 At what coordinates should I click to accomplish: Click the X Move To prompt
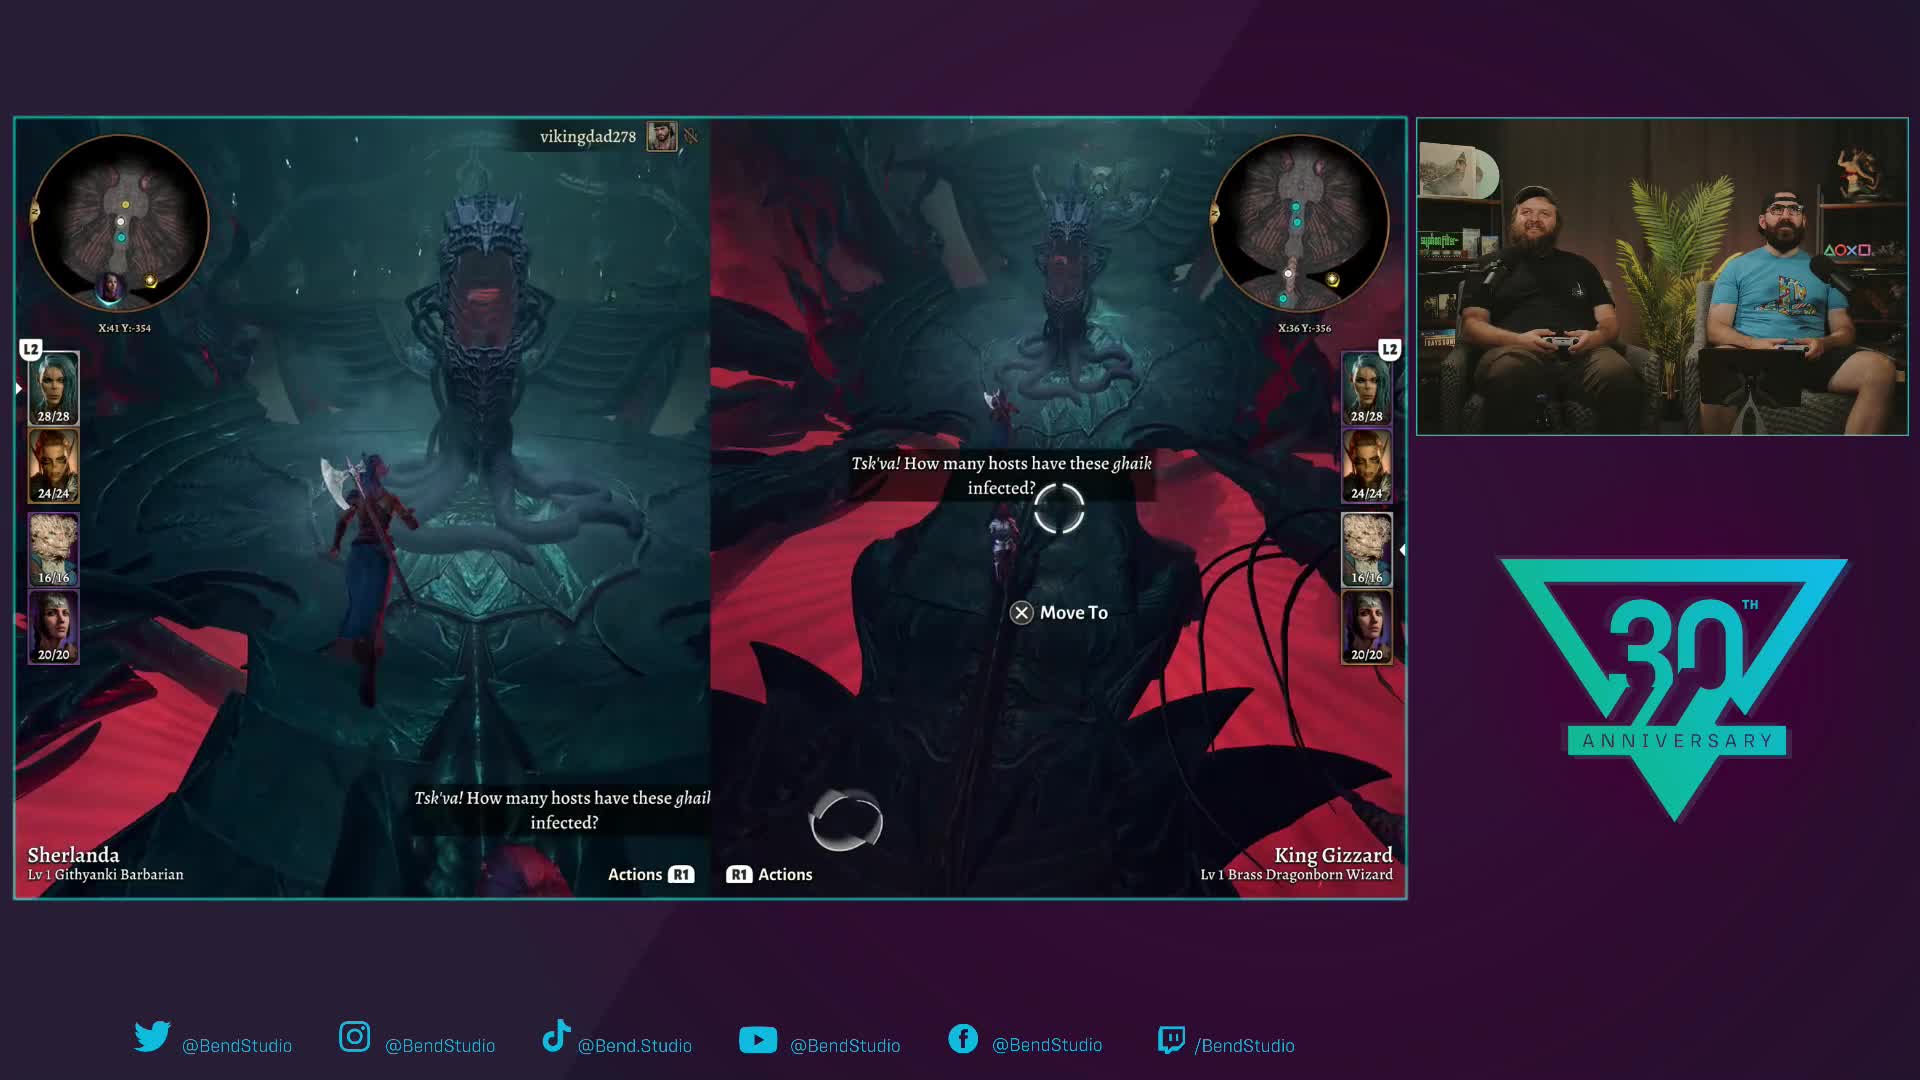(1059, 613)
